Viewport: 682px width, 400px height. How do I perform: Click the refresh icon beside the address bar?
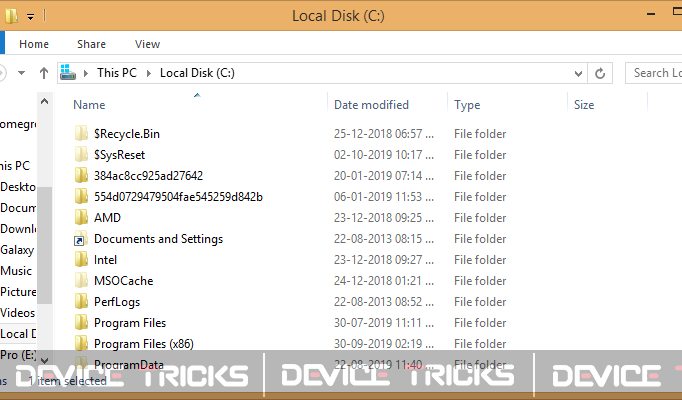click(600, 73)
